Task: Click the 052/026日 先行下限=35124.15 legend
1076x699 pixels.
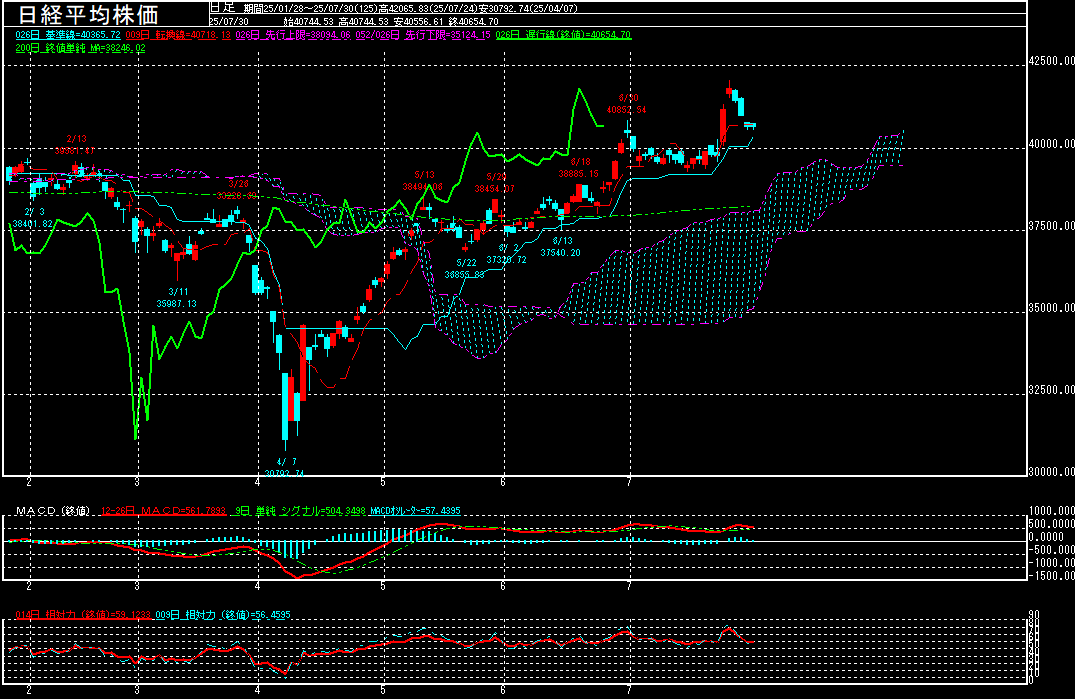Action: pyautogui.click(x=423, y=34)
